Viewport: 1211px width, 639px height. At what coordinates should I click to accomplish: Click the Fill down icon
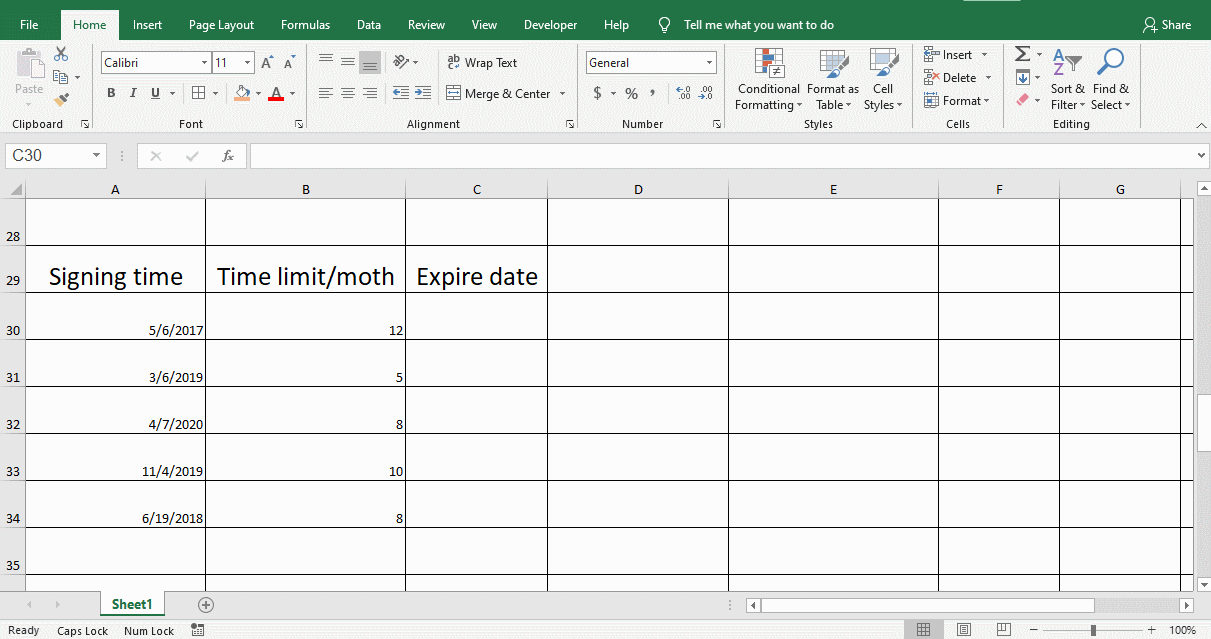[x=1022, y=77]
